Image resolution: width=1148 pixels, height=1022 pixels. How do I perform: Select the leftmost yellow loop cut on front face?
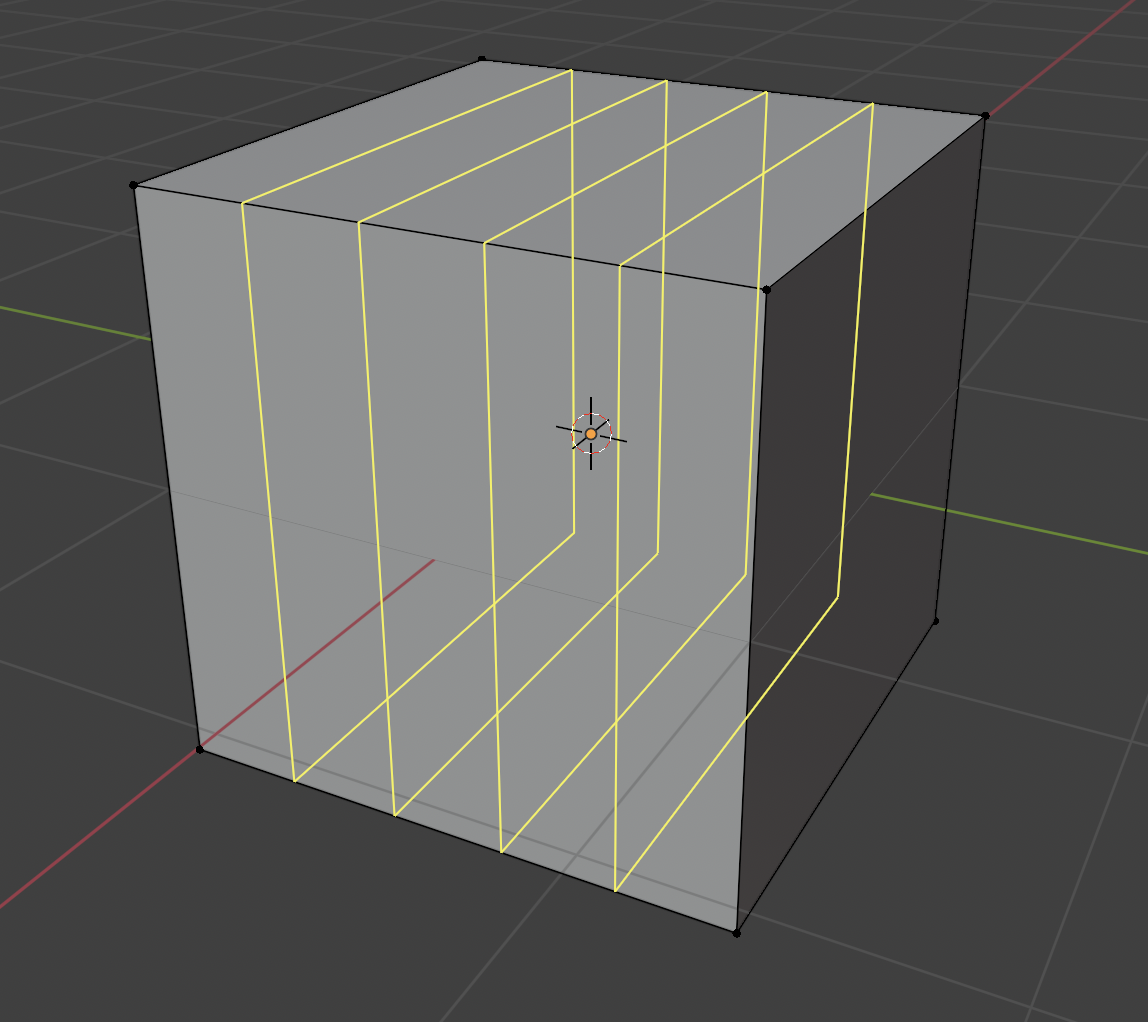coord(268,490)
